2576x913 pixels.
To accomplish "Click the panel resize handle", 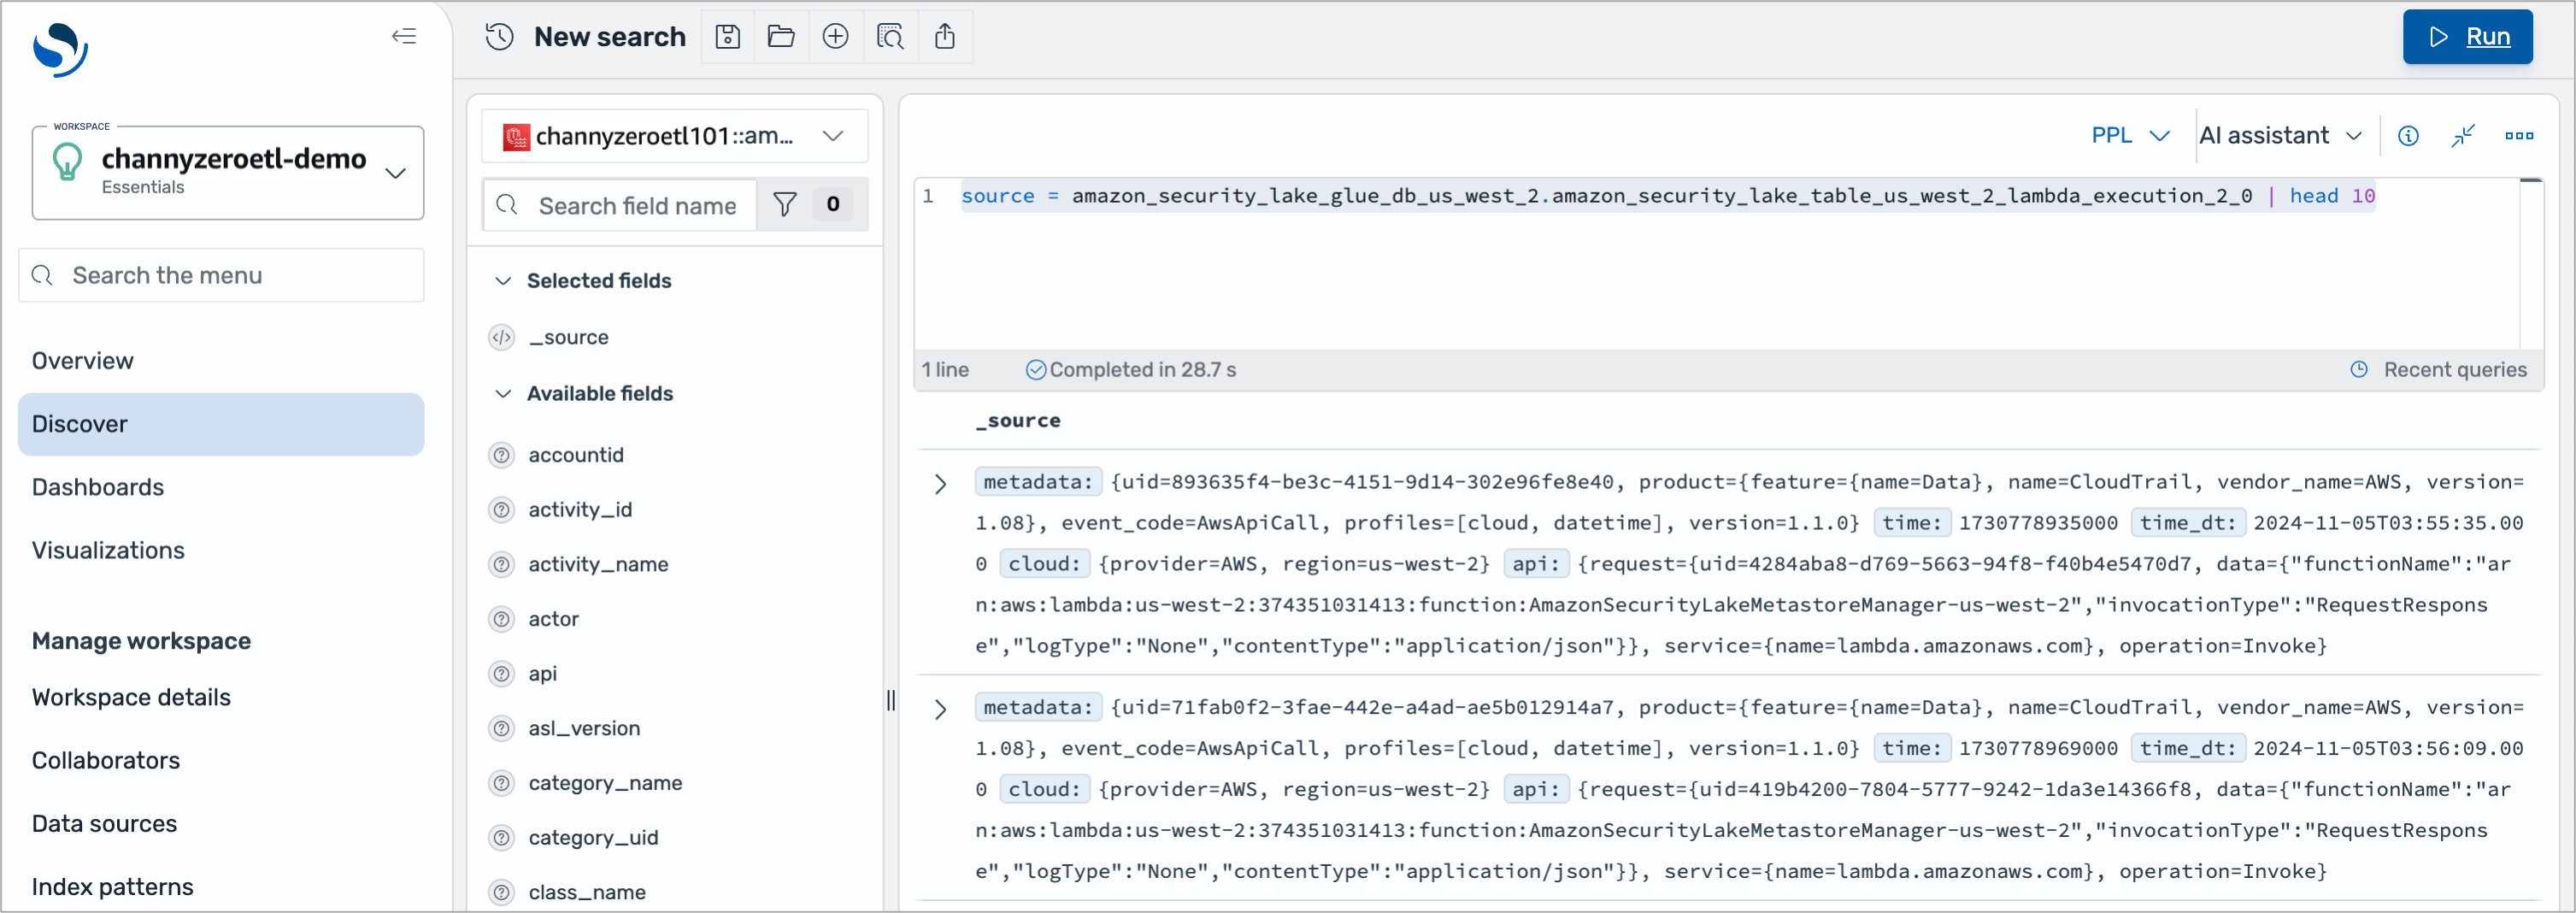I will [x=890, y=700].
